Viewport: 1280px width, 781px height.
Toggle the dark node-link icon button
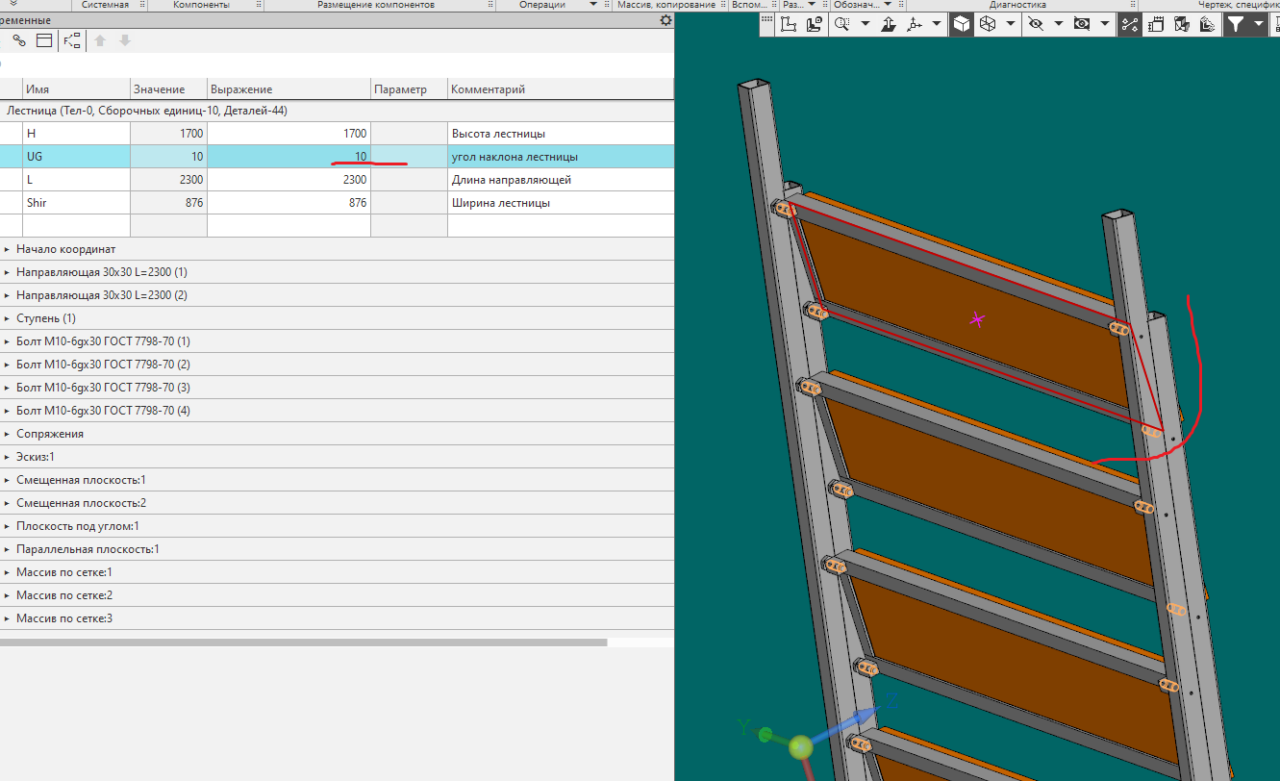click(1130, 24)
